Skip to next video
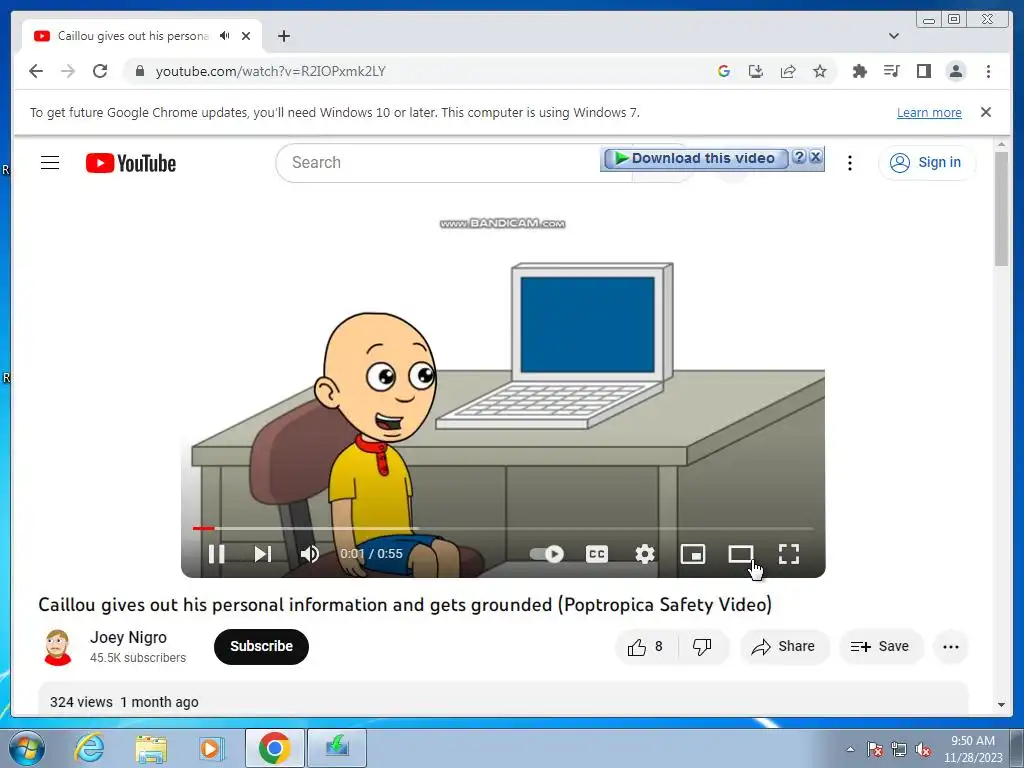The width and height of the screenshot is (1024, 768). [263, 554]
